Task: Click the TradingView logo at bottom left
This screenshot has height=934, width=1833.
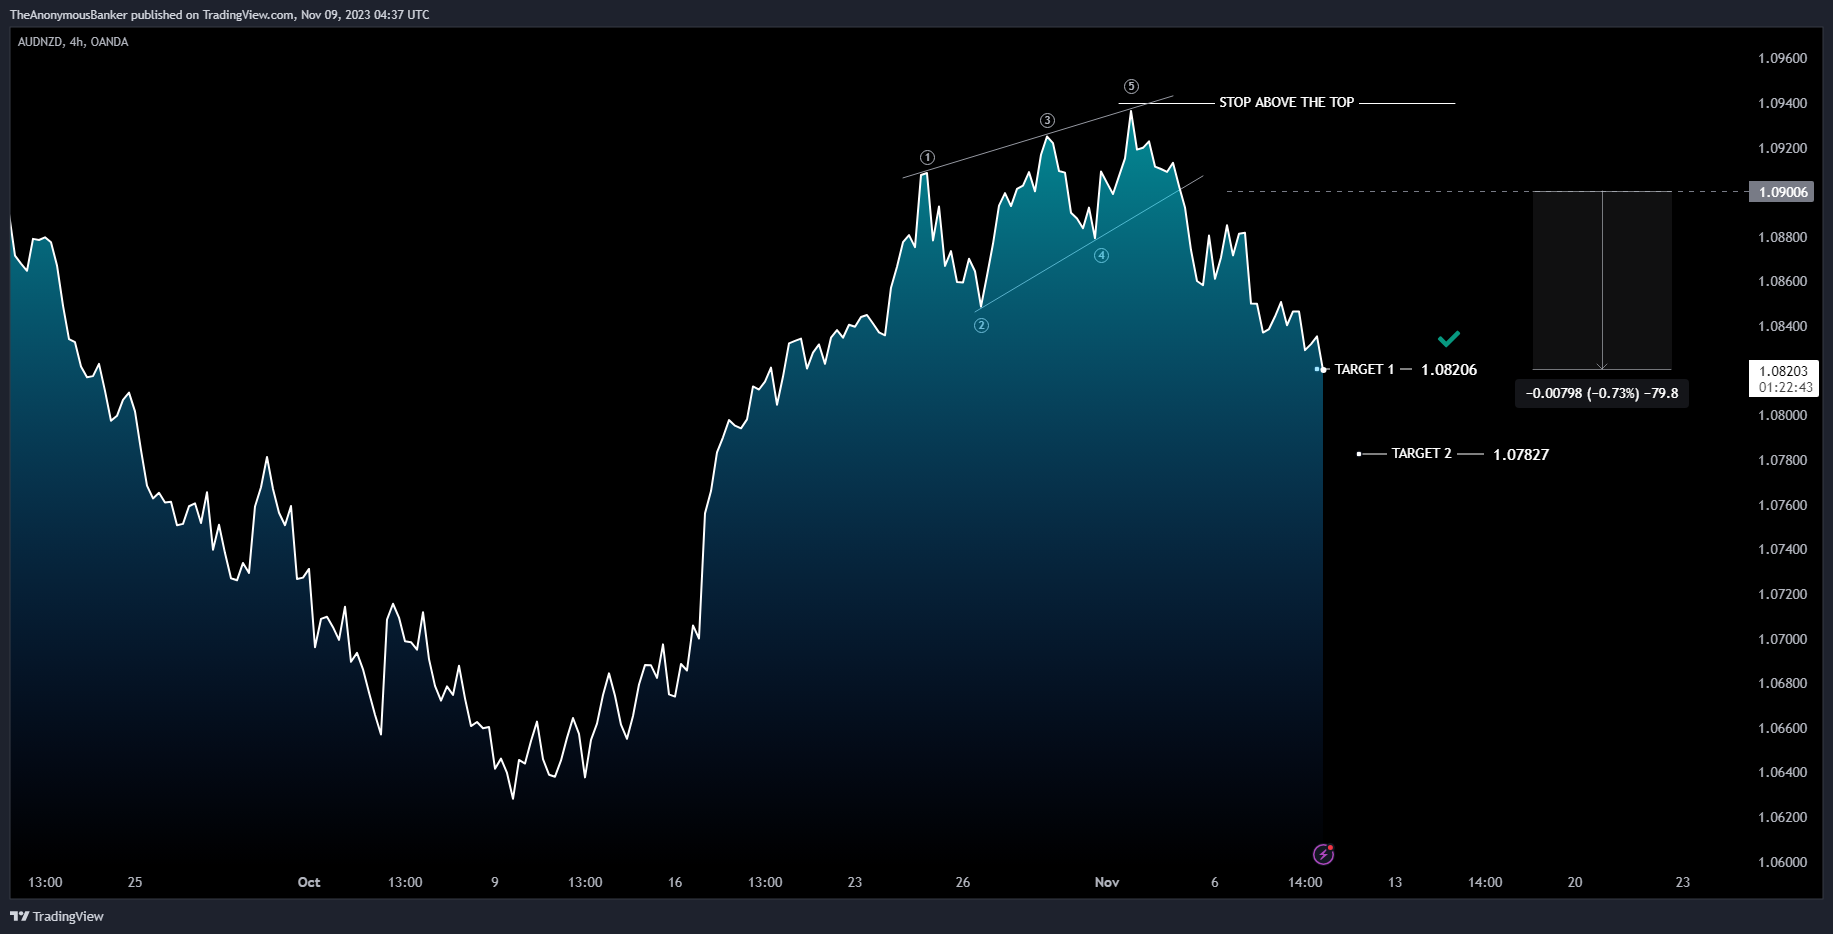Action: point(57,916)
